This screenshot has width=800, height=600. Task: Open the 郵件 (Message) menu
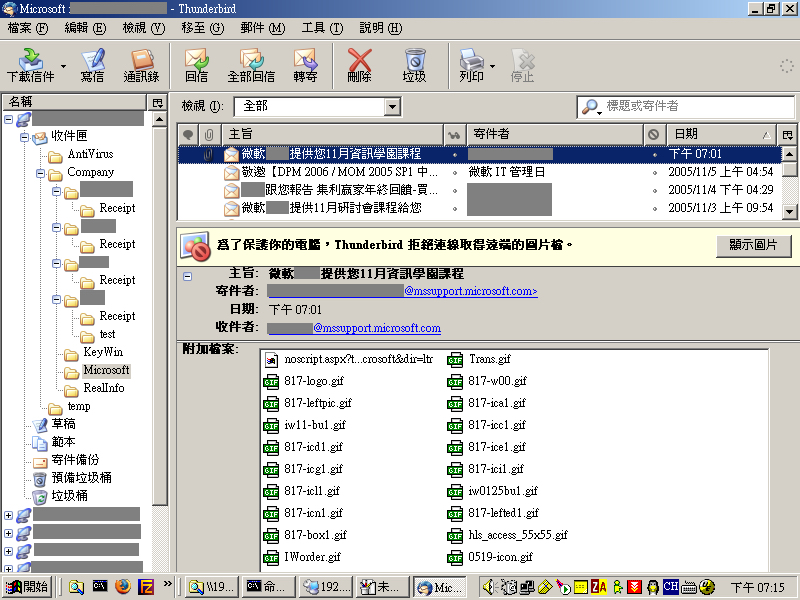260,28
